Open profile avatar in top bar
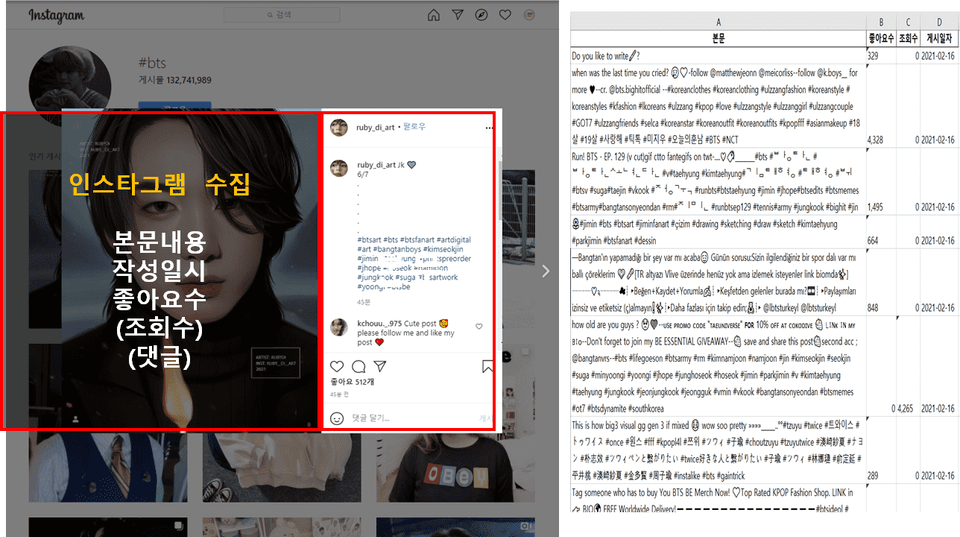This screenshot has height=537, width=960. tap(529, 15)
